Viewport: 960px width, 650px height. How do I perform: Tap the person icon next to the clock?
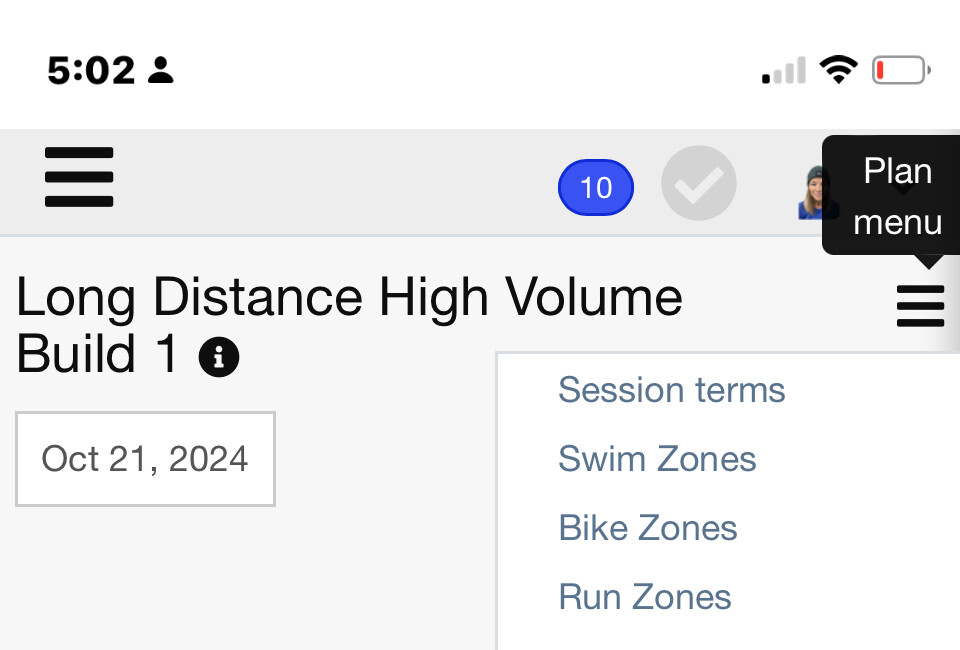tap(161, 70)
